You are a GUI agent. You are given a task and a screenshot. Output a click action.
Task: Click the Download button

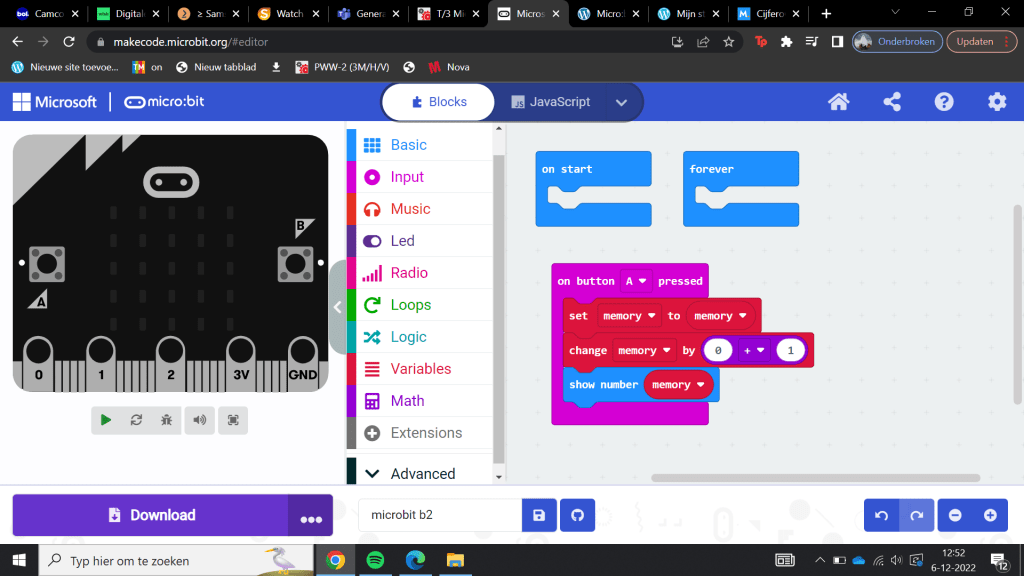coord(150,516)
